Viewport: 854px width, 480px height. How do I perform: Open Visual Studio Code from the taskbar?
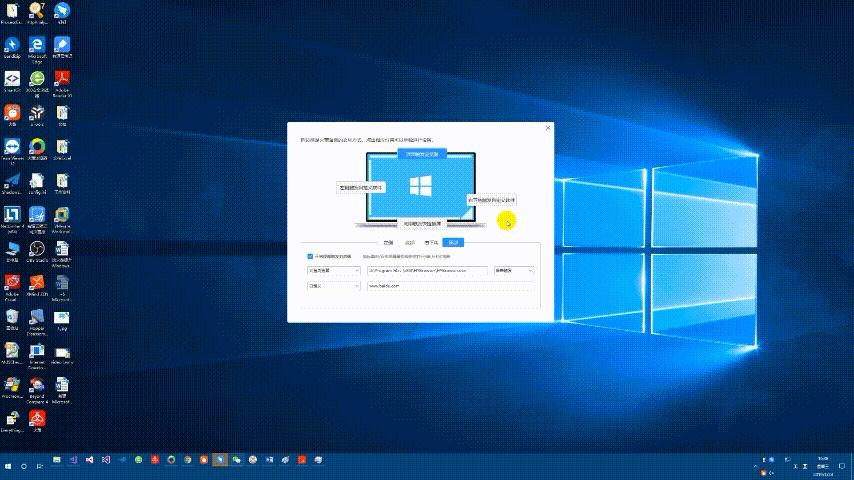point(122,460)
